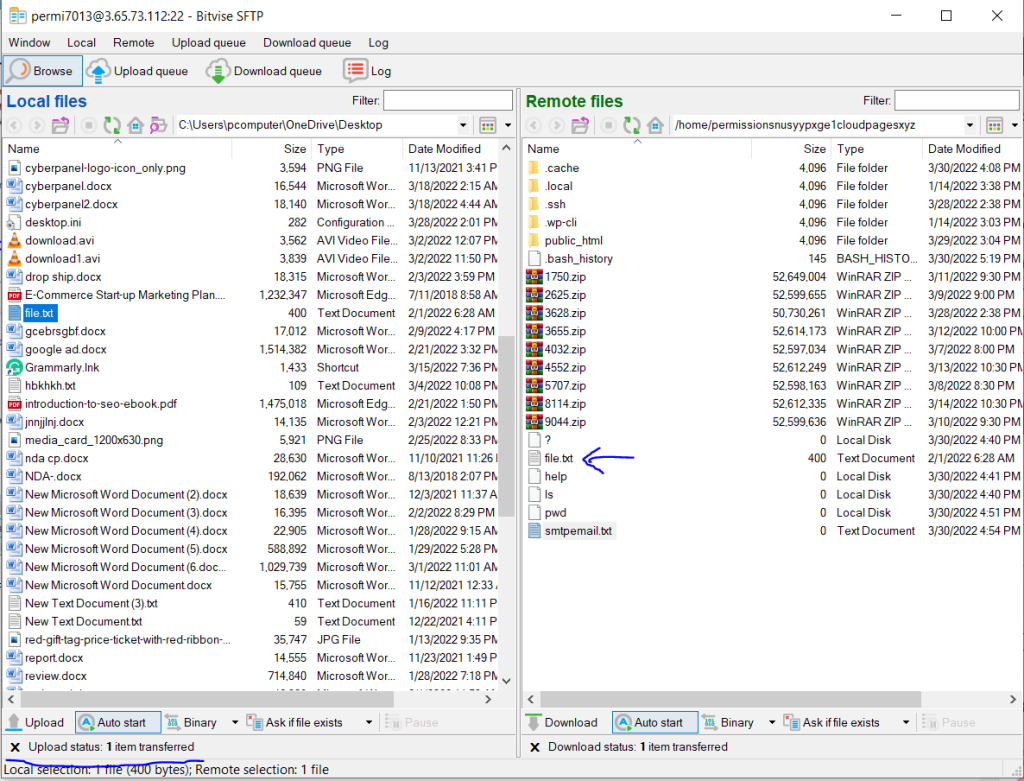Open remote view options dropdown arrow
Viewport: 1024px width, 781px height.
pyautogui.click(x=1014, y=125)
